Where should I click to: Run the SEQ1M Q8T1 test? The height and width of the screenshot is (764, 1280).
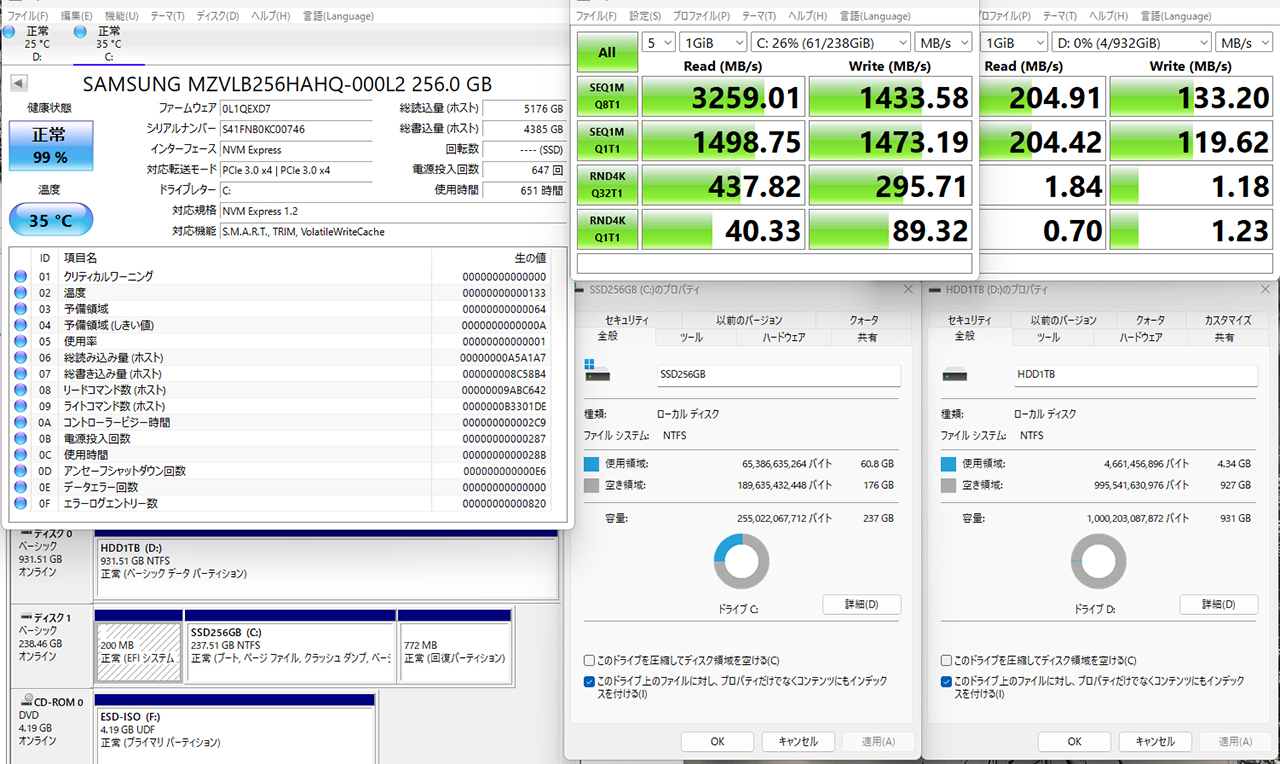pos(607,97)
